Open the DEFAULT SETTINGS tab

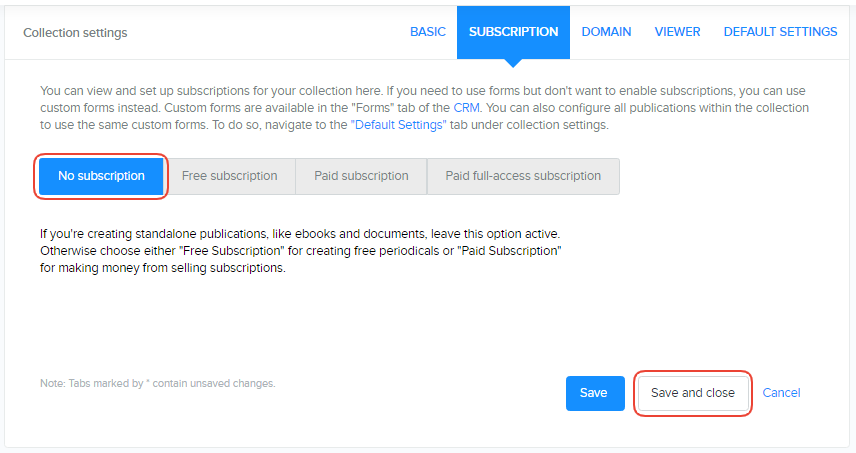[780, 32]
